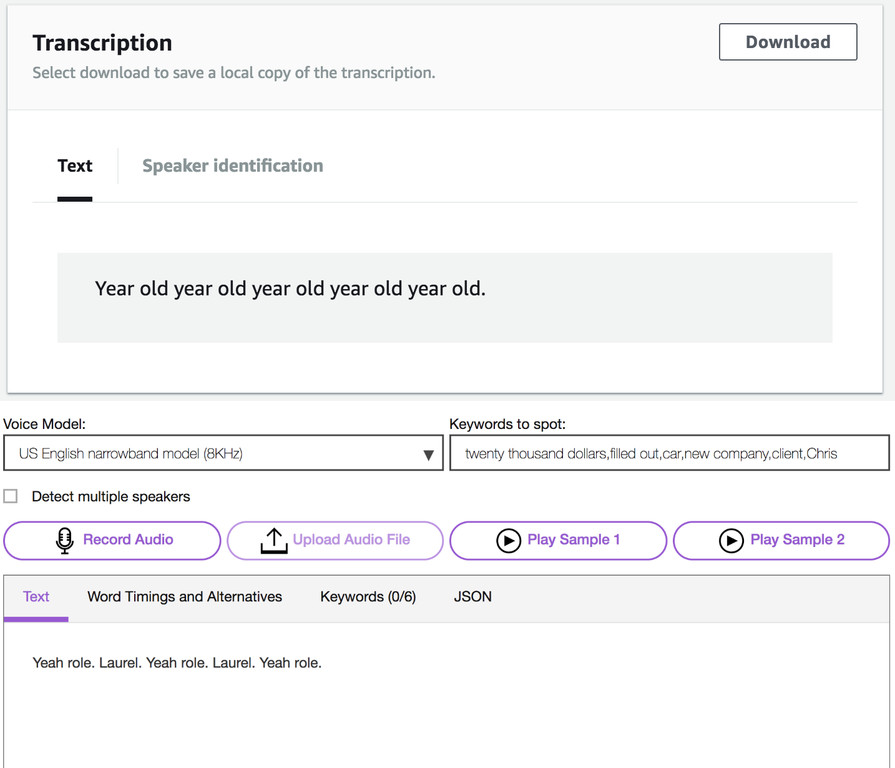
Task: Click the upload arrow icon for audio file
Action: 273,540
